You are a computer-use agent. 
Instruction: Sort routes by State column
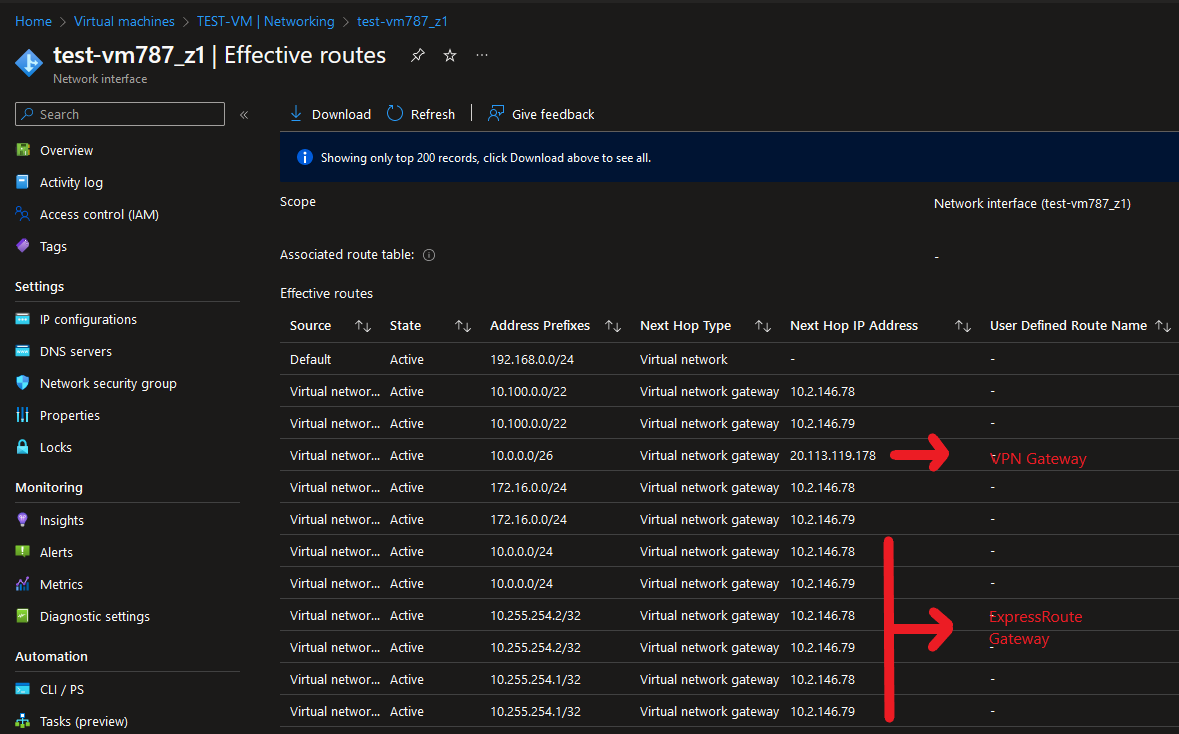(x=463, y=326)
